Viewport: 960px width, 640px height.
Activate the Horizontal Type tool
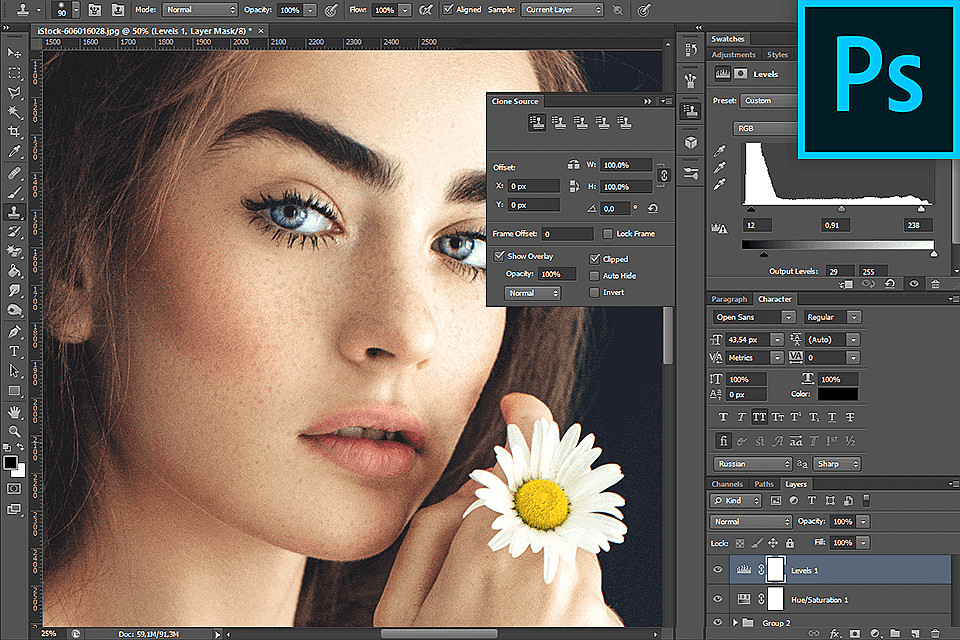click(14, 351)
